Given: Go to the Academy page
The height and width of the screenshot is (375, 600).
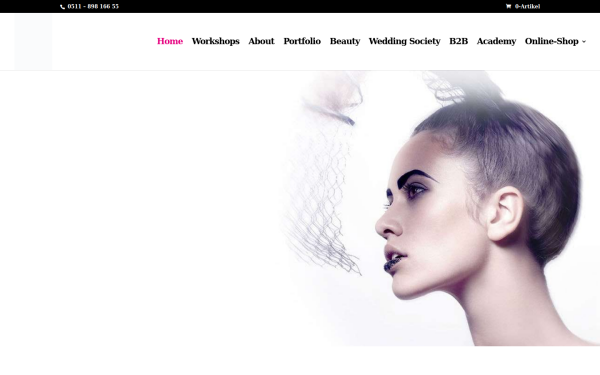Looking at the screenshot, I should pos(496,41).
